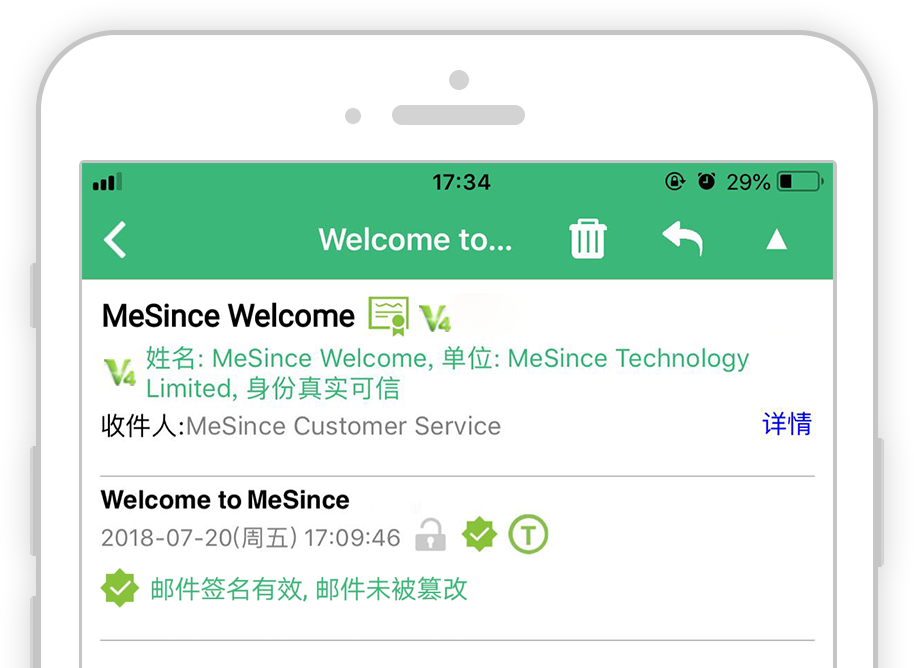The image size is (914, 668).
Task: Tap checkmark badge beside 邮件签名有效 text
Action: [x=119, y=588]
